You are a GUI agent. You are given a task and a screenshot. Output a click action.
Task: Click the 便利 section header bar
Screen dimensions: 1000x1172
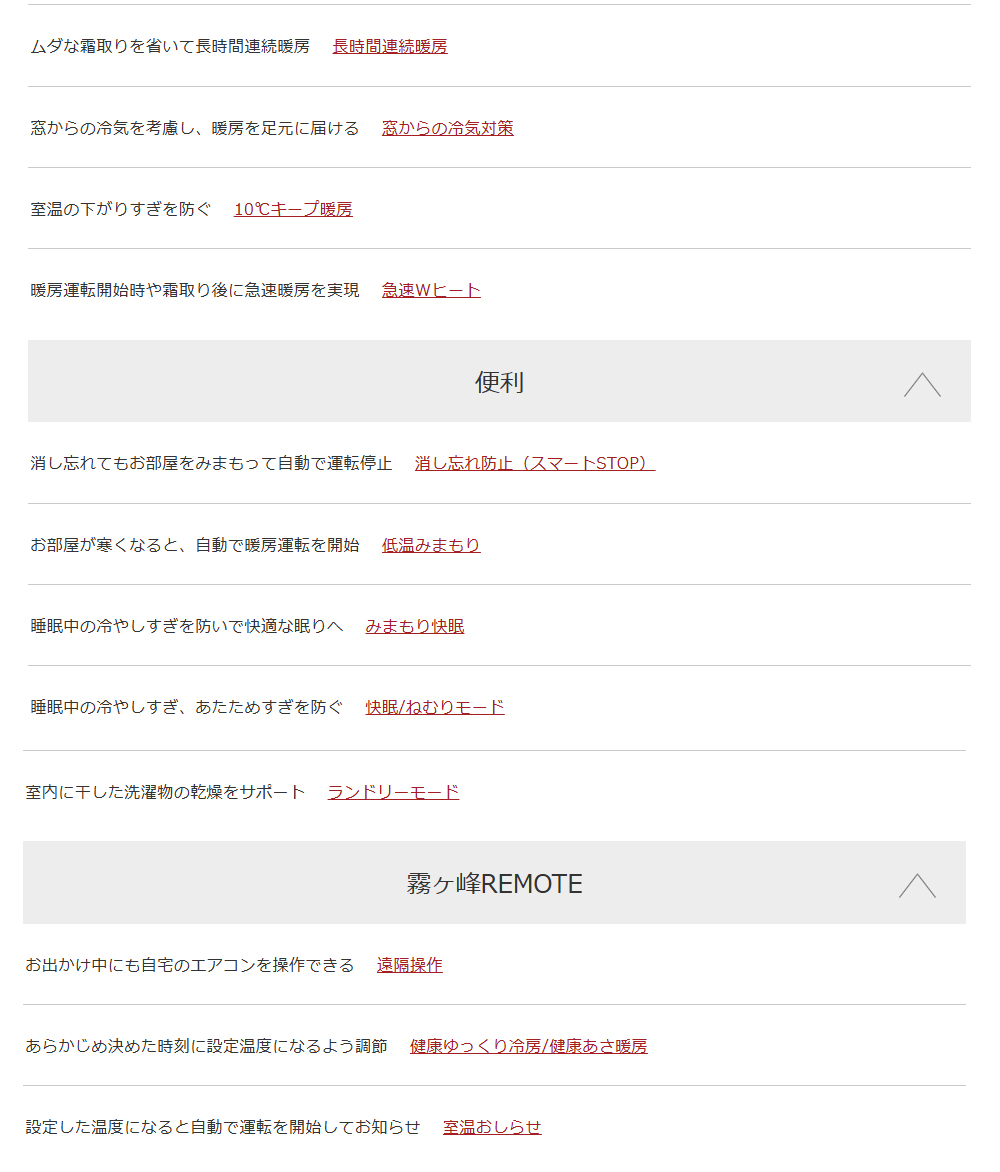click(499, 381)
